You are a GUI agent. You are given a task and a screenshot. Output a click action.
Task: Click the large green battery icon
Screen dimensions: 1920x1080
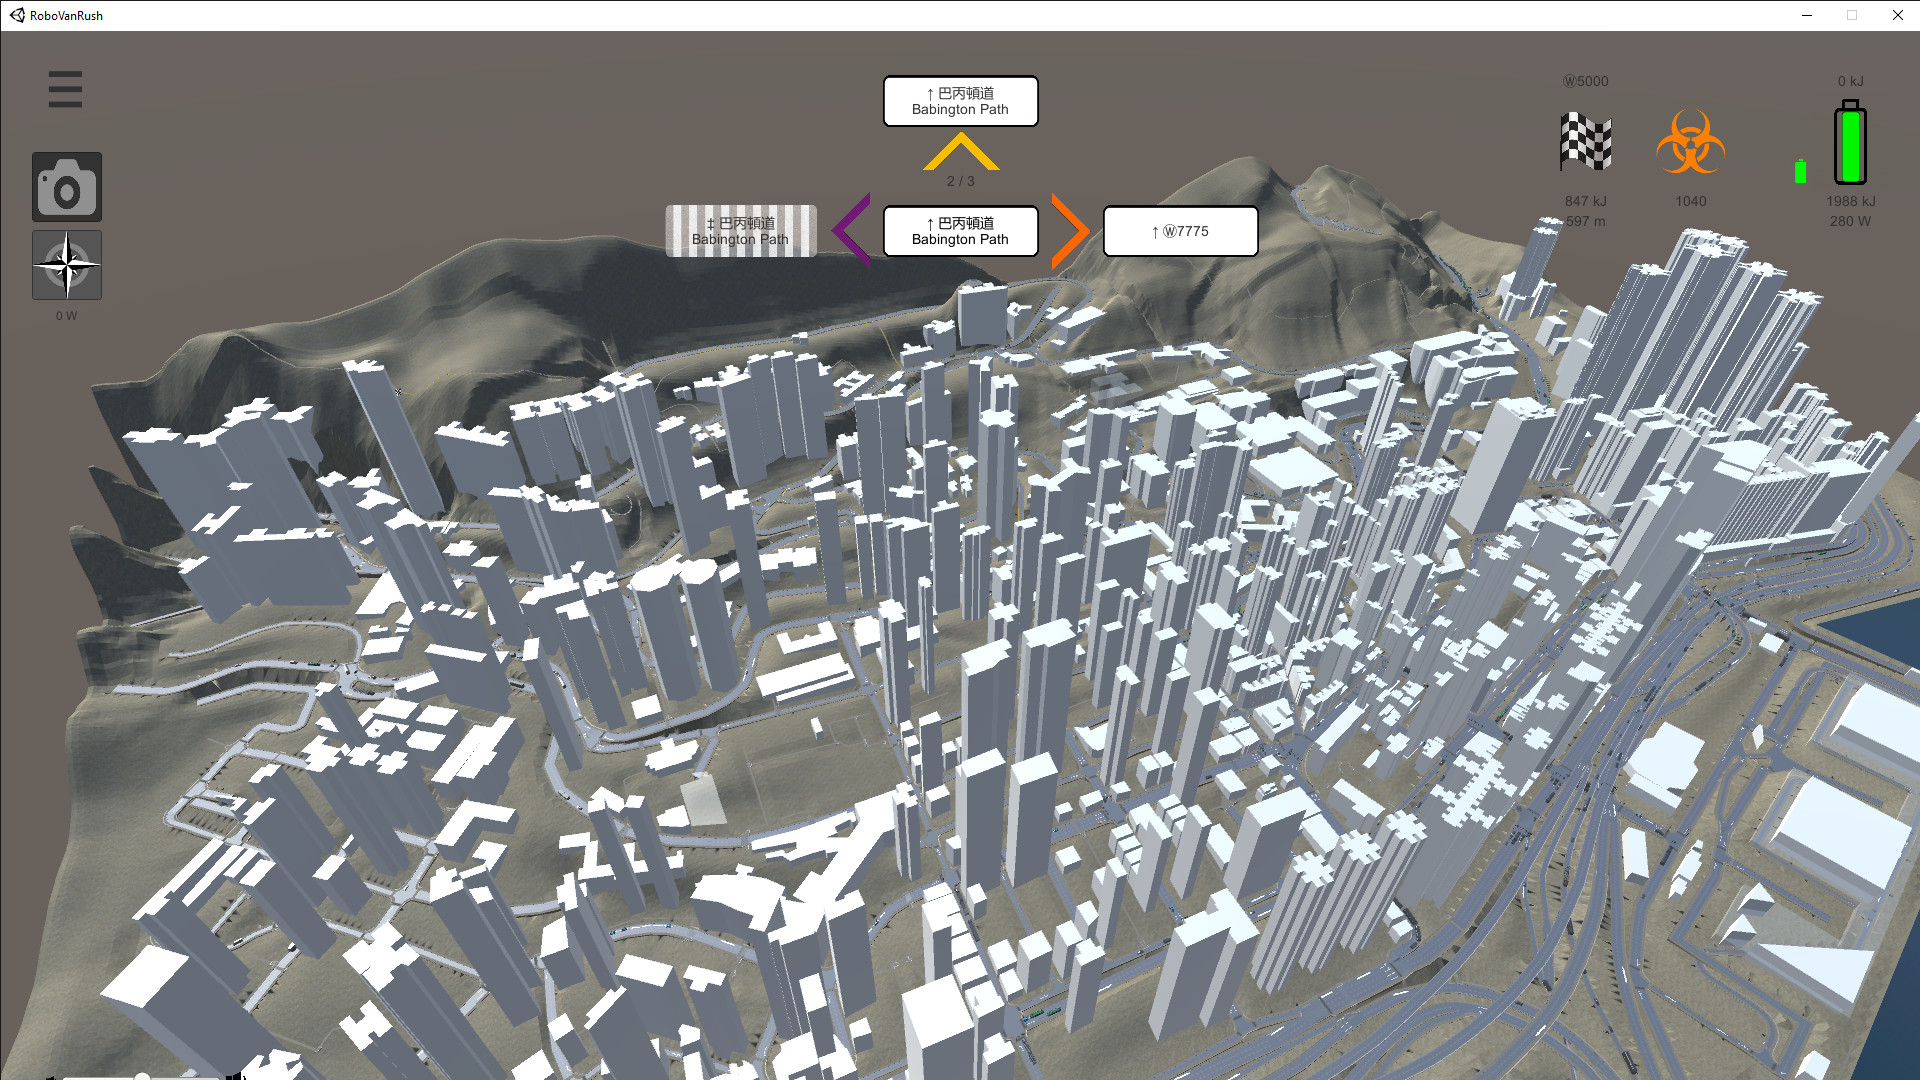tap(1850, 142)
